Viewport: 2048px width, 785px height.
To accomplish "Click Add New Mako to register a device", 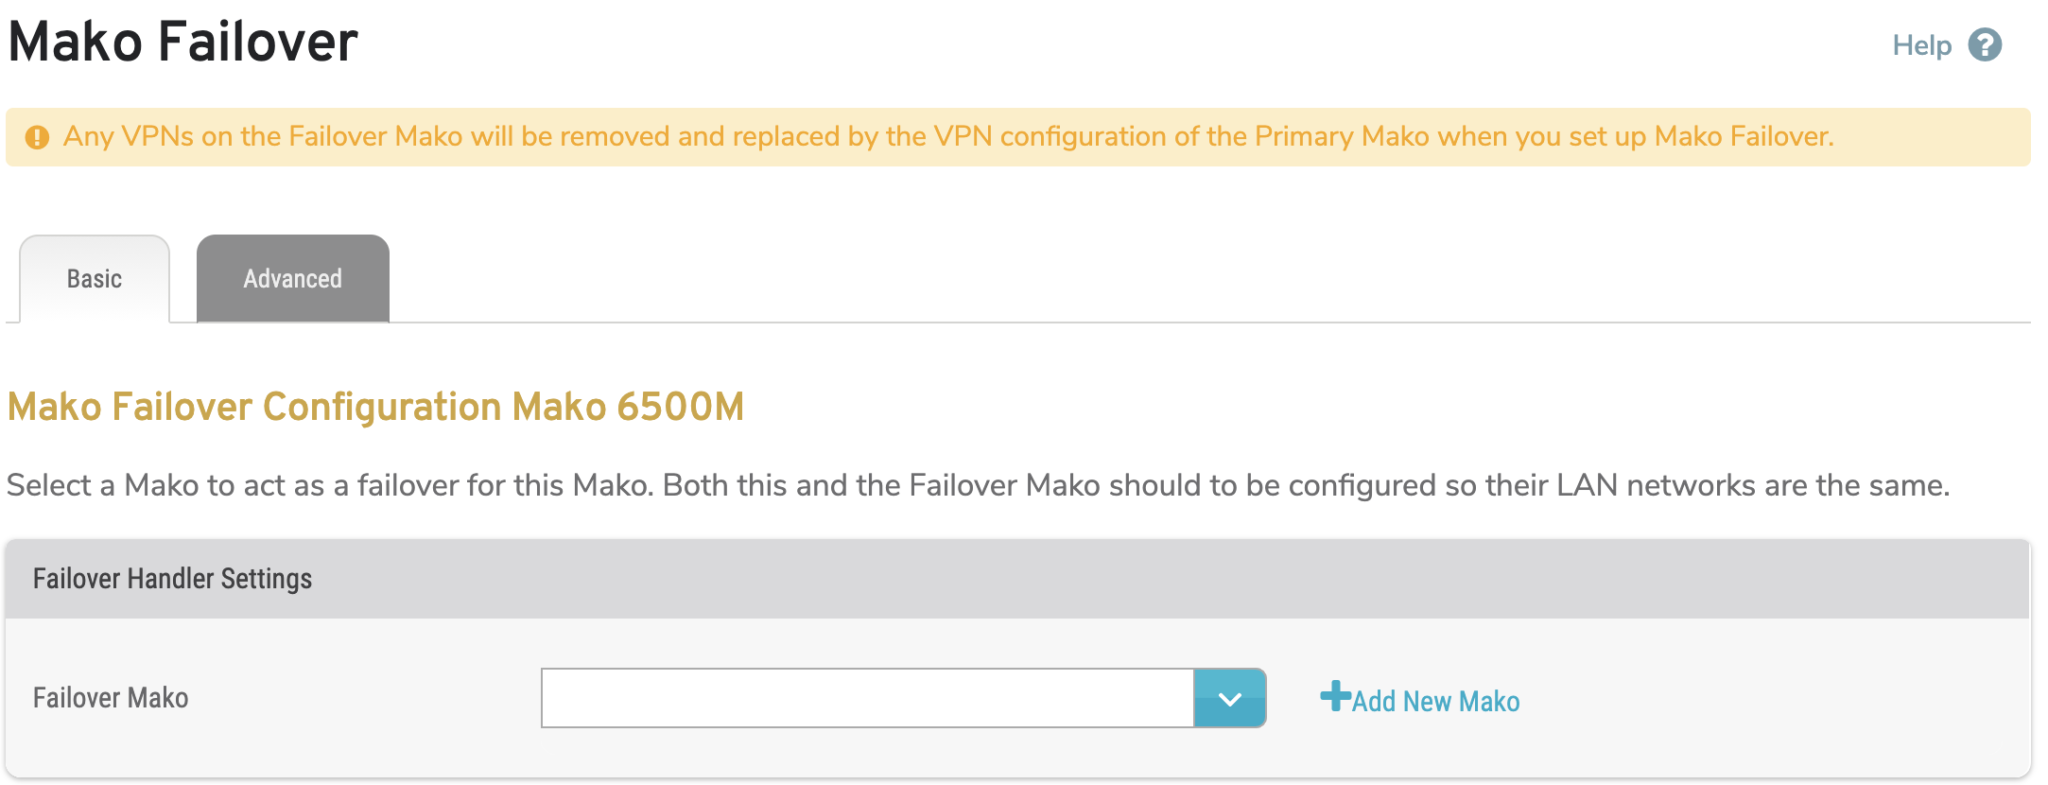I will tap(1435, 701).
